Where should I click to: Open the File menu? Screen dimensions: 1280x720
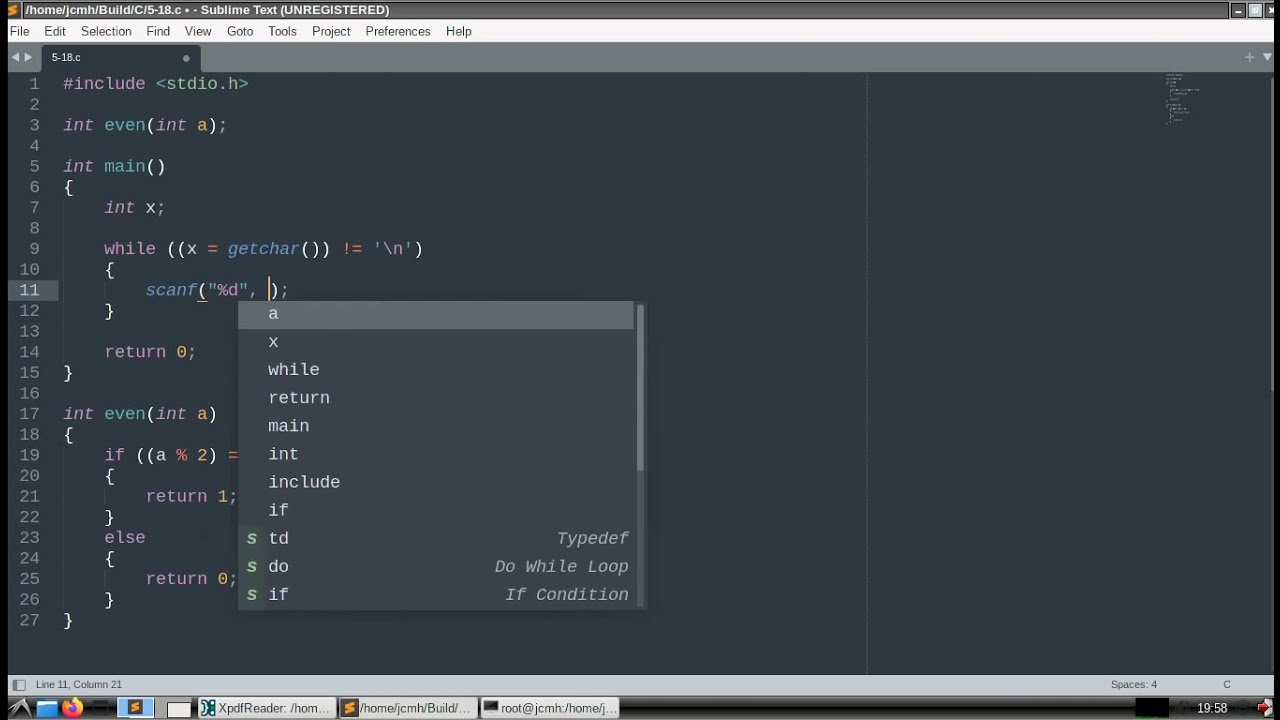click(x=19, y=31)
